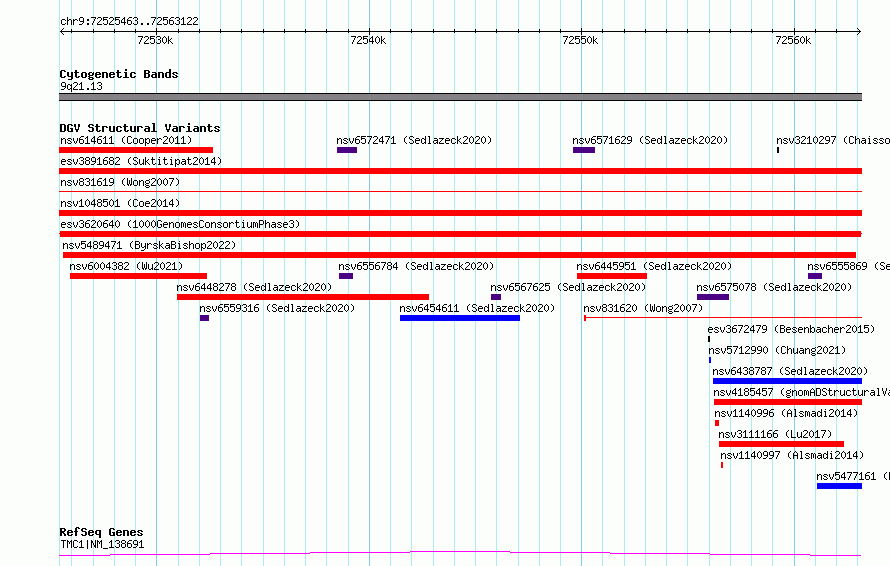Image resolution: width=890 pixels, height=566 pixels.
Task: Select the red bar under nsv4185457
Action: point(788,402)
